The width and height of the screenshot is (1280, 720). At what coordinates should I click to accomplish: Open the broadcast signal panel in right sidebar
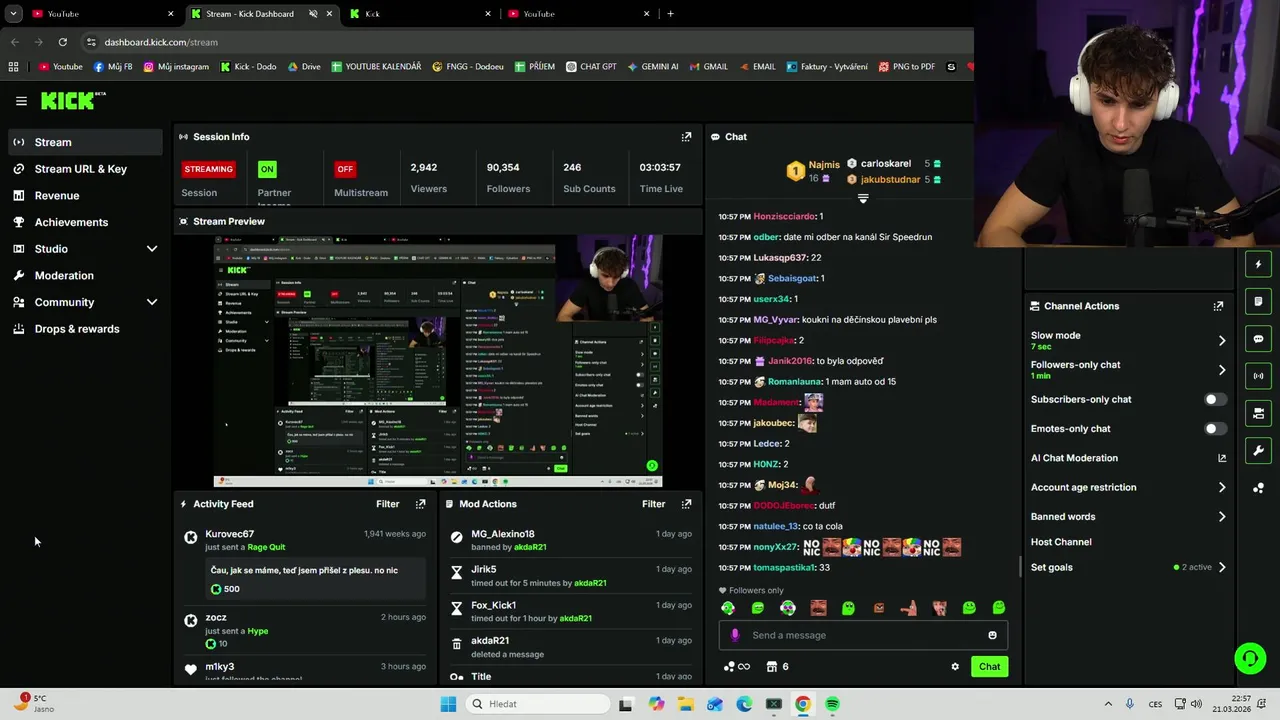1258,376
